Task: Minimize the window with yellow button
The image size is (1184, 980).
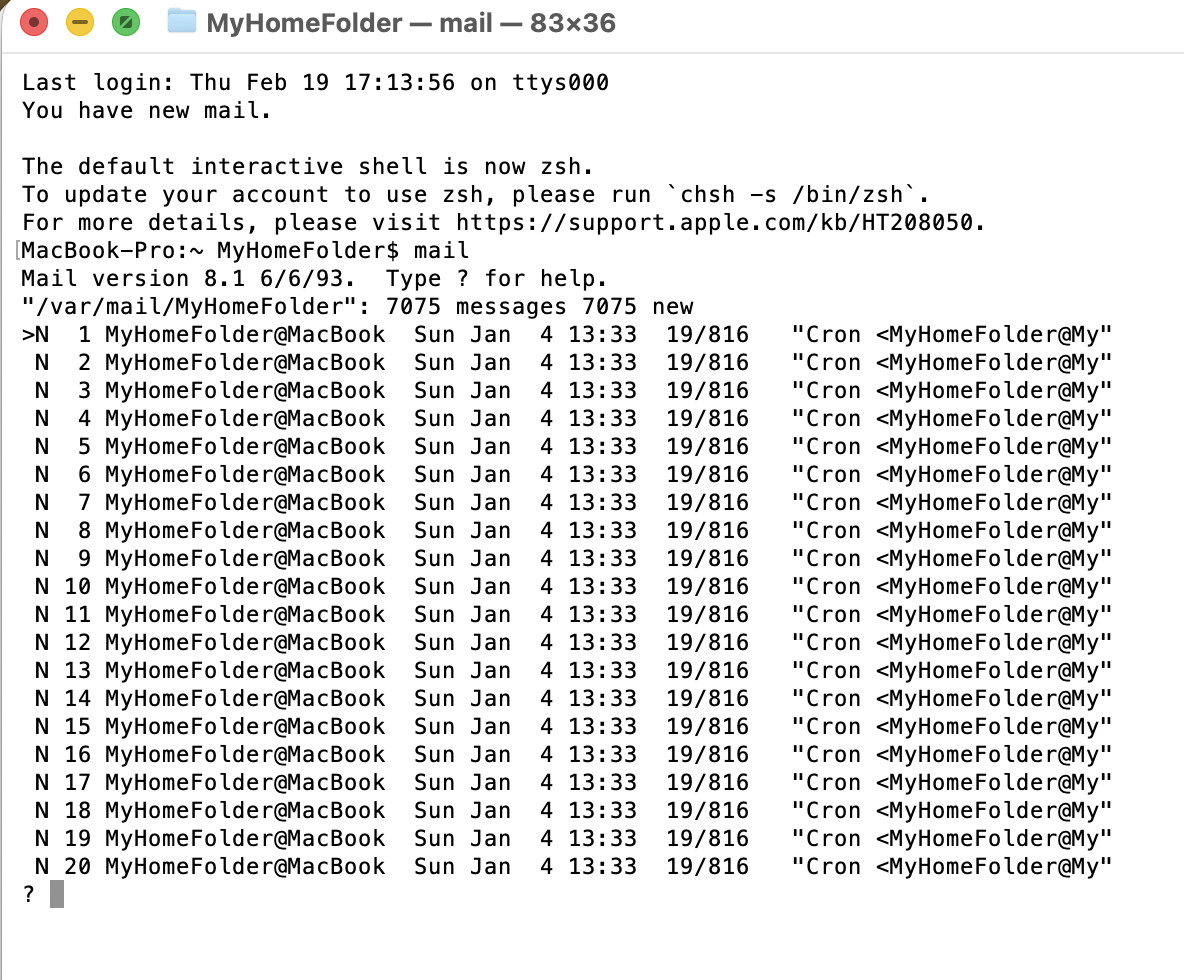Action: pyautogui.click(x=80, y=22)
